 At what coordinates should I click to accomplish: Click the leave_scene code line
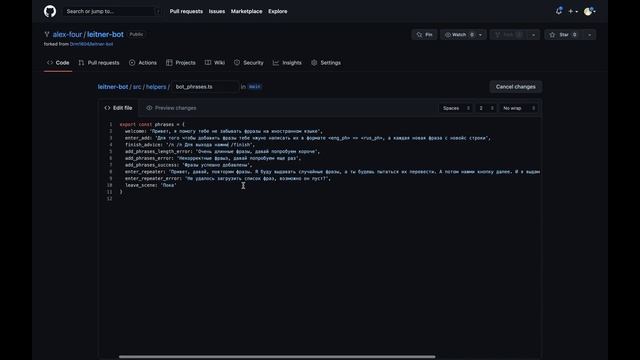151,185
